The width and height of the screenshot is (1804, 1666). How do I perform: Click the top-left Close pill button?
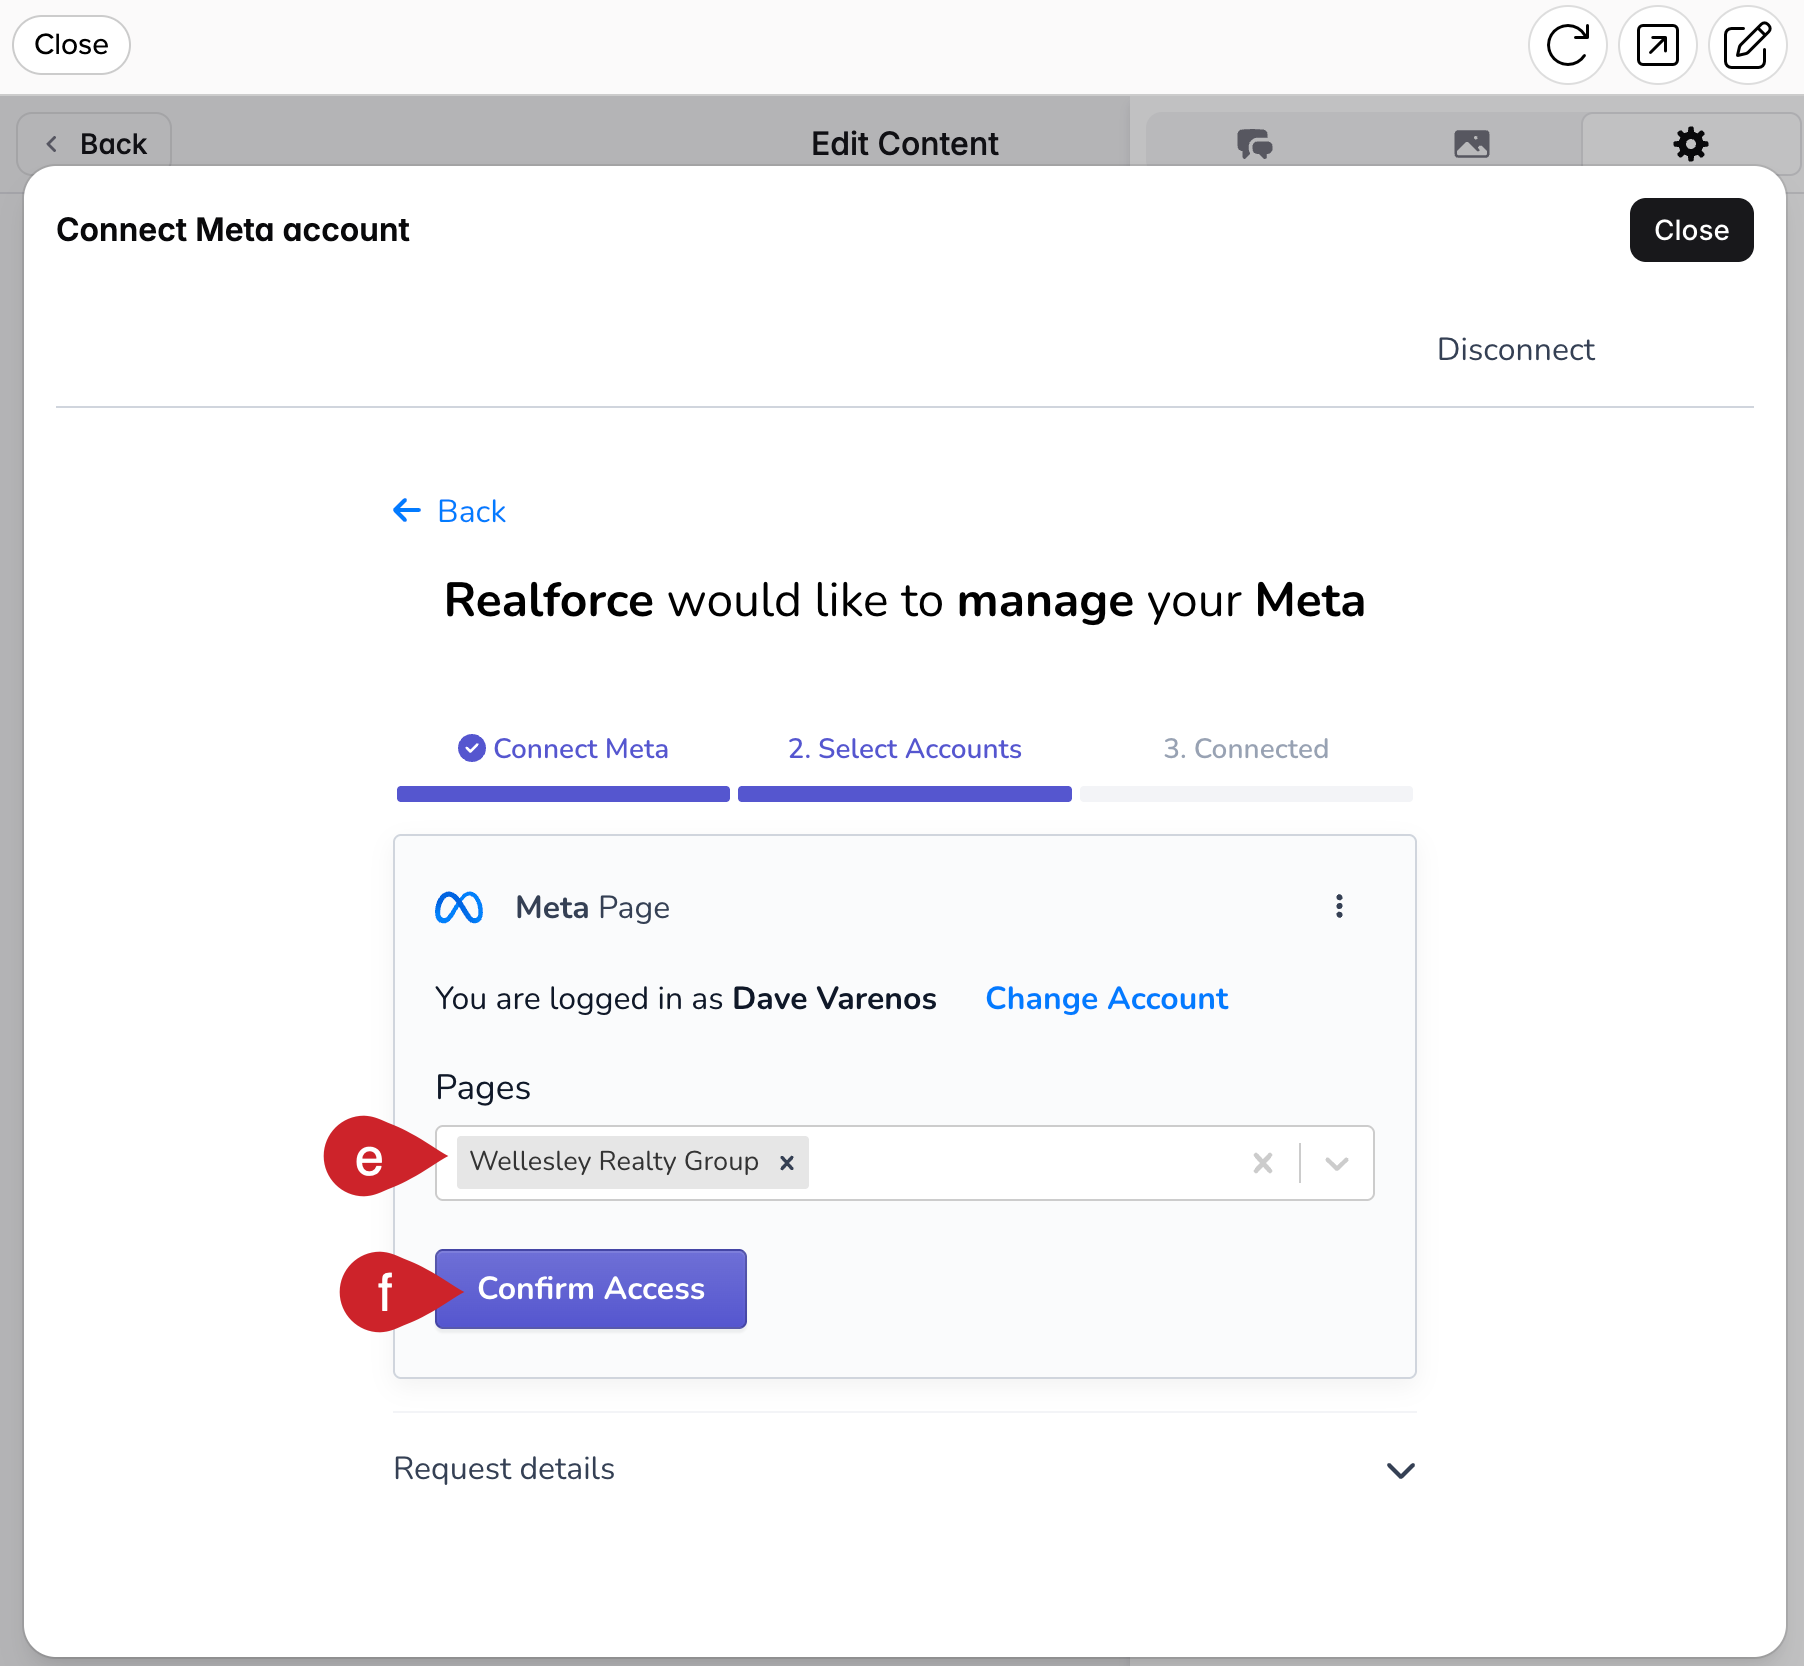point(71,45)
